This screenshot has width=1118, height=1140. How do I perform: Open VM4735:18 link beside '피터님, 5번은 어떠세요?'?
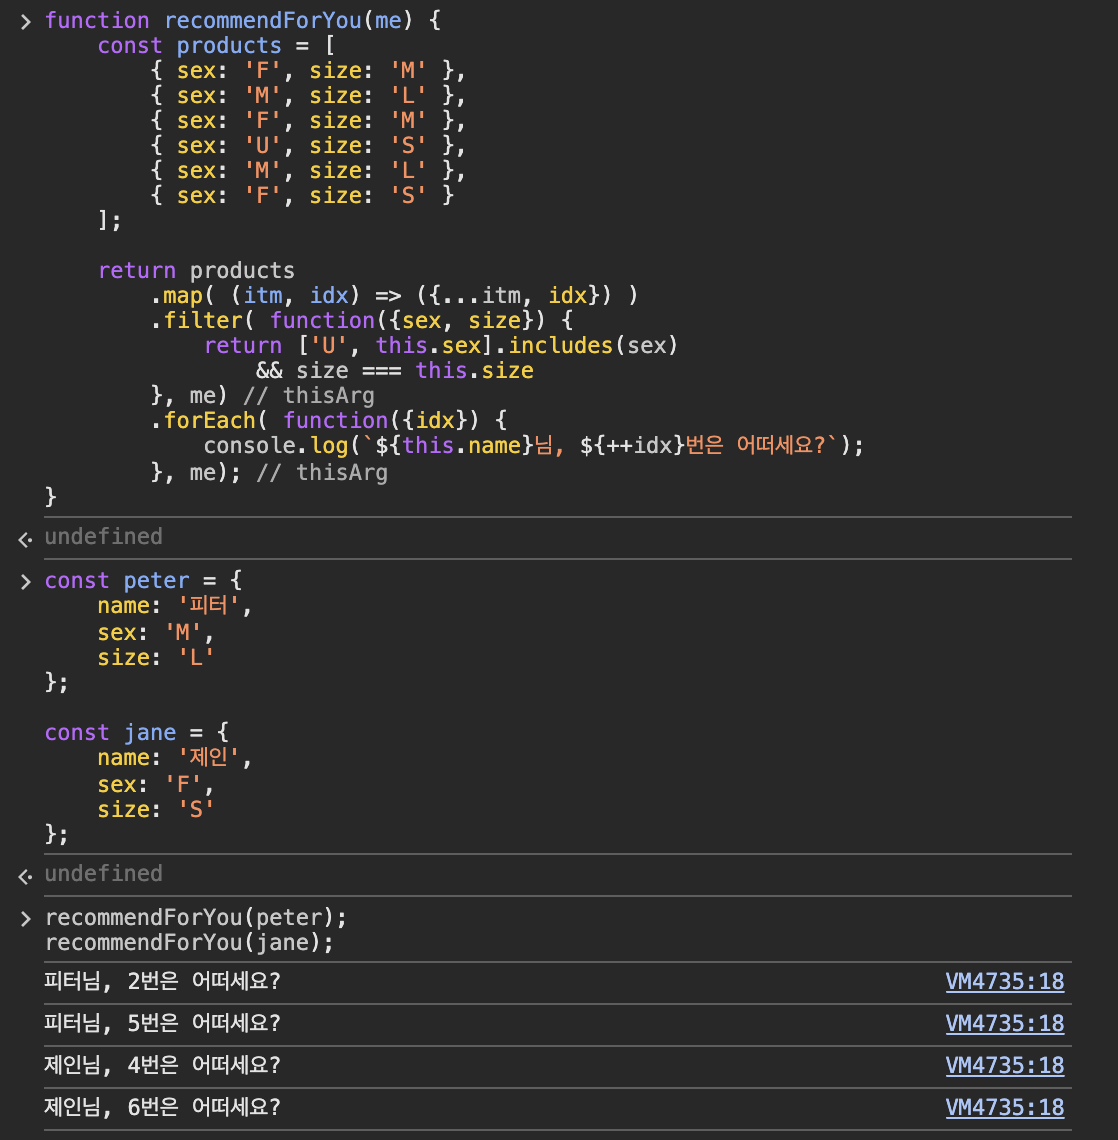click(1005, 1024)
